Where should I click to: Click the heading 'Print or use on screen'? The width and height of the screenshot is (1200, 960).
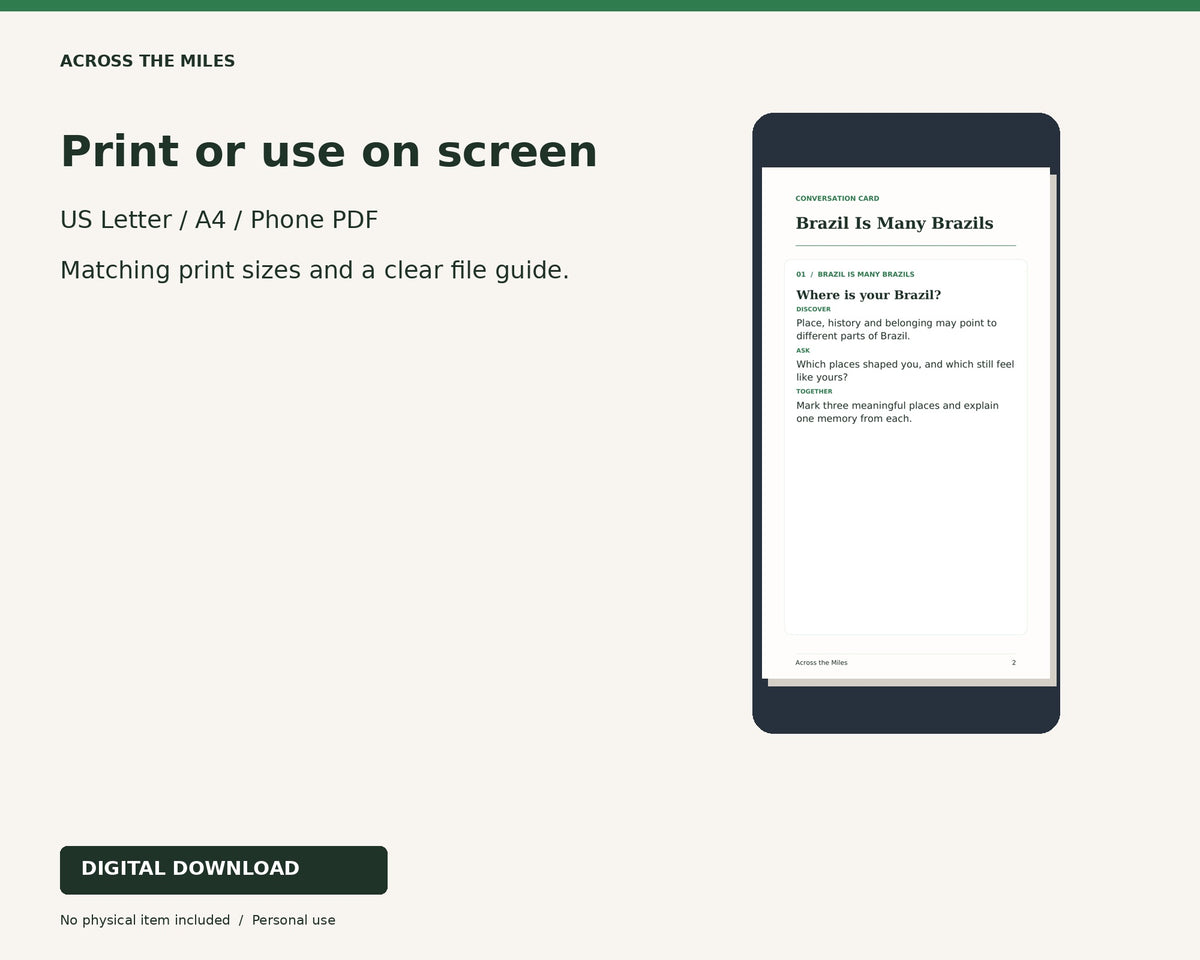pos(328,152)
